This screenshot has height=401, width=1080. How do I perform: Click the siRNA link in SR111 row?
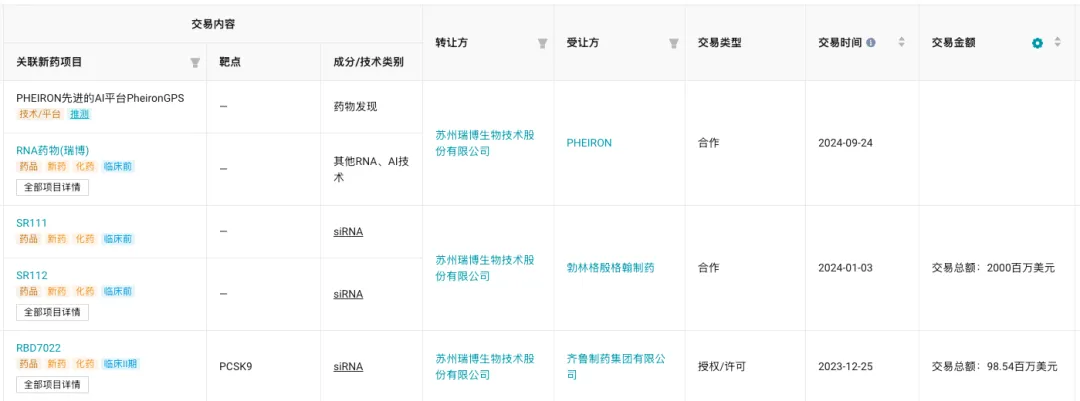348,231
